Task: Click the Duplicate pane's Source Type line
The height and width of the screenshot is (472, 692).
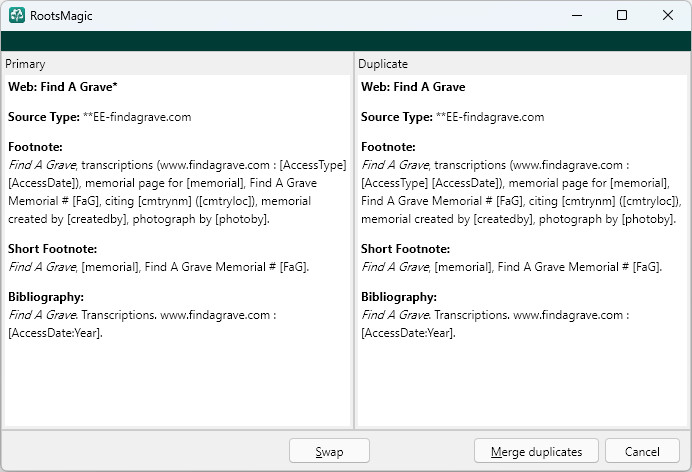Action: [452, 117]
